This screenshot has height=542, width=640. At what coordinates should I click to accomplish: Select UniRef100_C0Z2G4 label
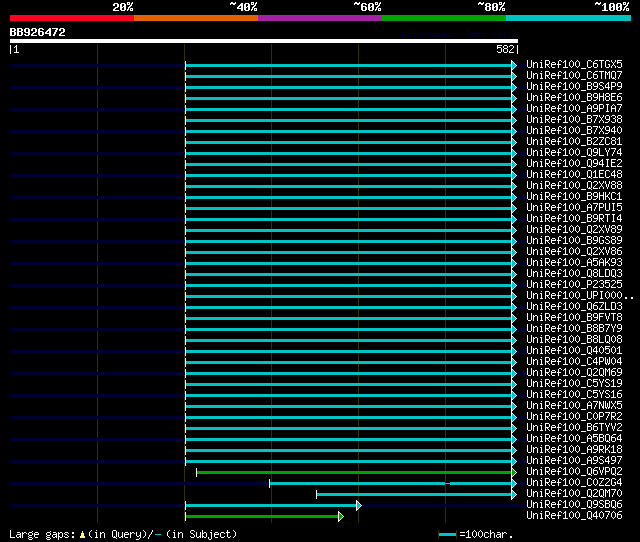coord(574,483)
